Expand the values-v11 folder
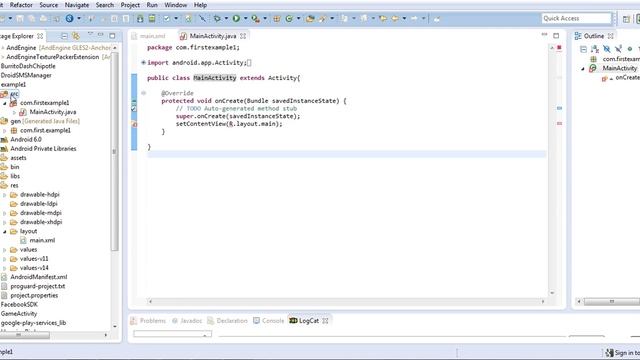The width and height of the screenshot is (640, 360). tap(4, 259)
